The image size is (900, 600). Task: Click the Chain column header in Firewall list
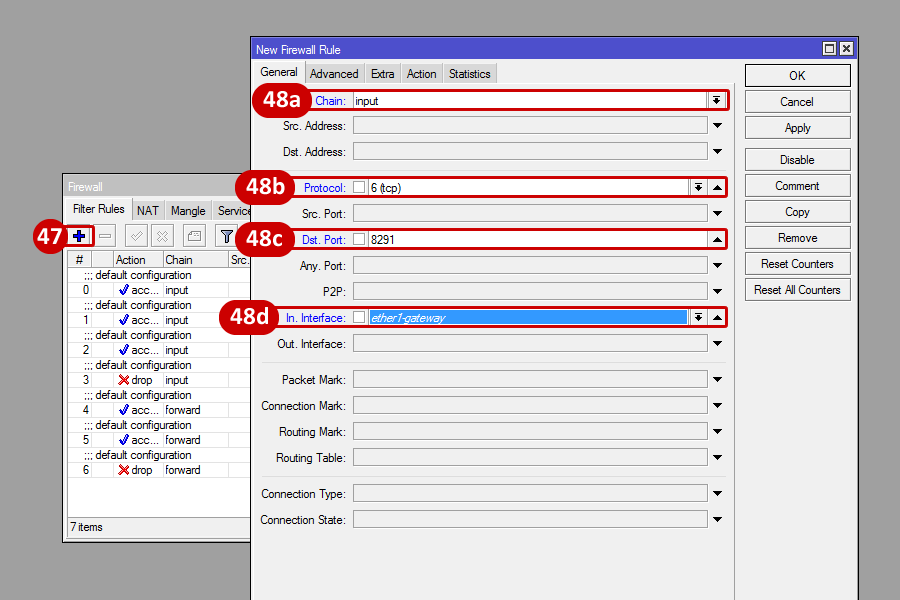pyautogui.click(x=195, y=260)
